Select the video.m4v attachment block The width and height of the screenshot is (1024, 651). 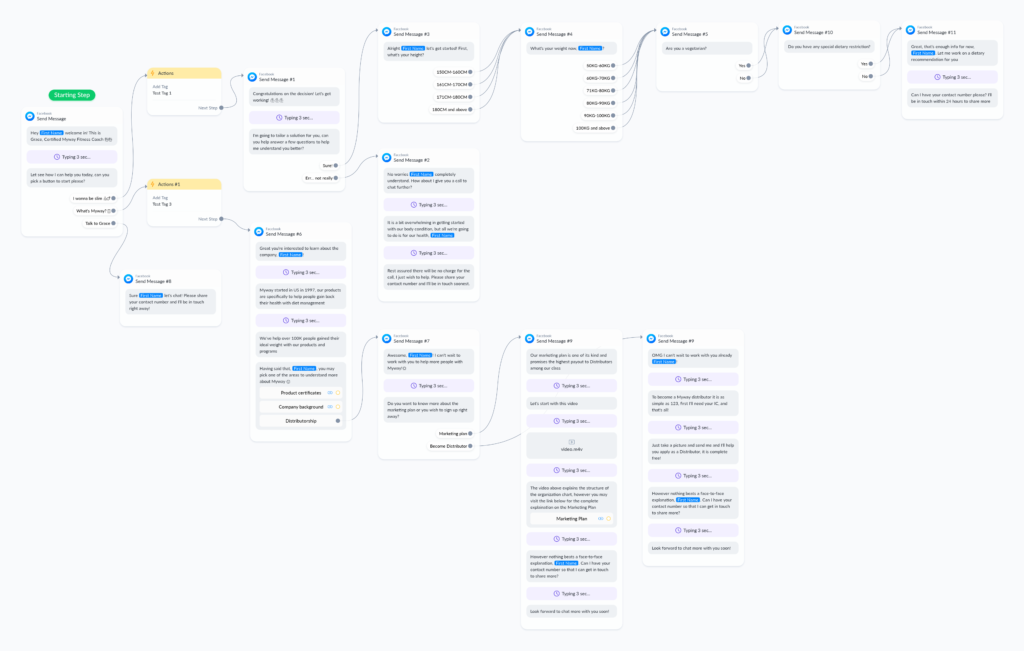coord(571,445)
